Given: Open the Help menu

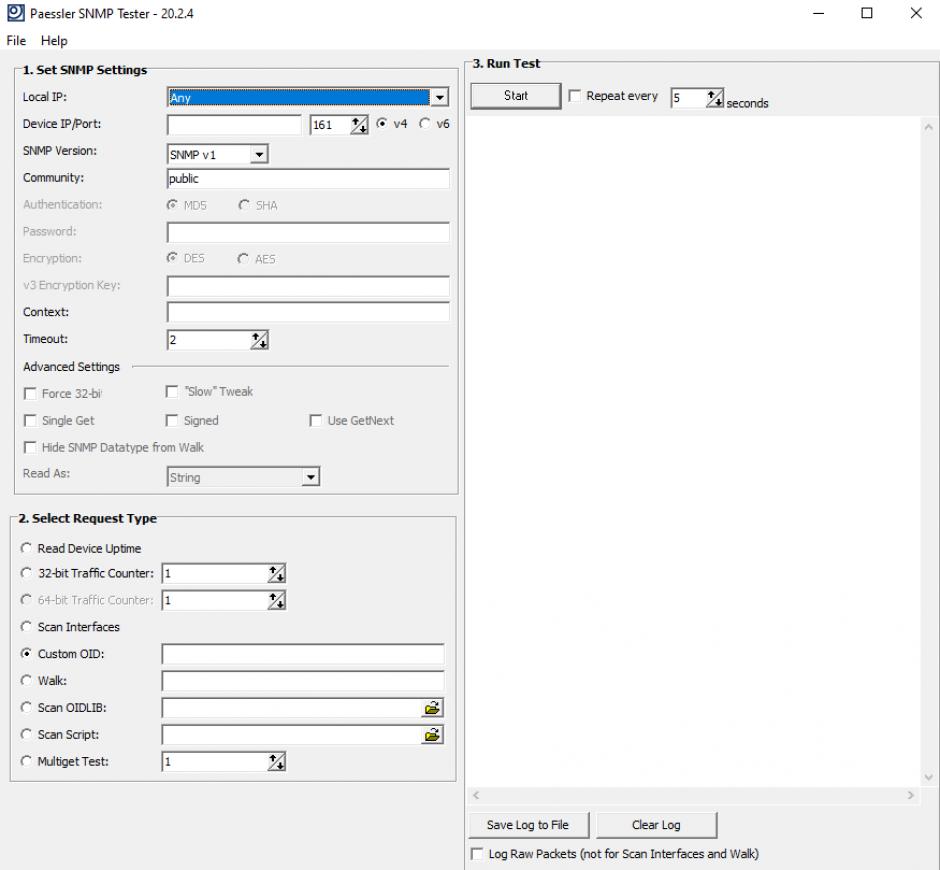Looking at the screenshot, I should 54,40.
